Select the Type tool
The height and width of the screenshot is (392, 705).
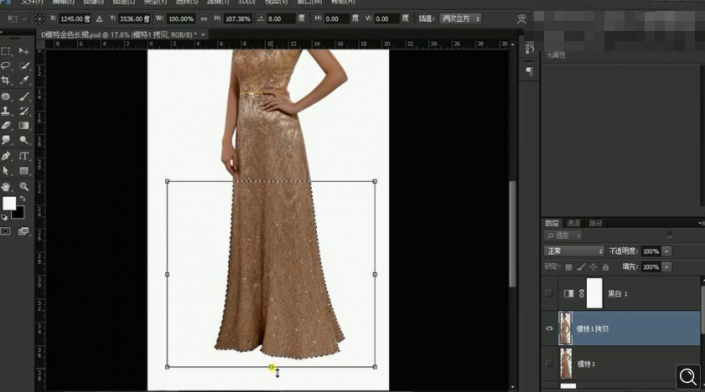(24, 156)
